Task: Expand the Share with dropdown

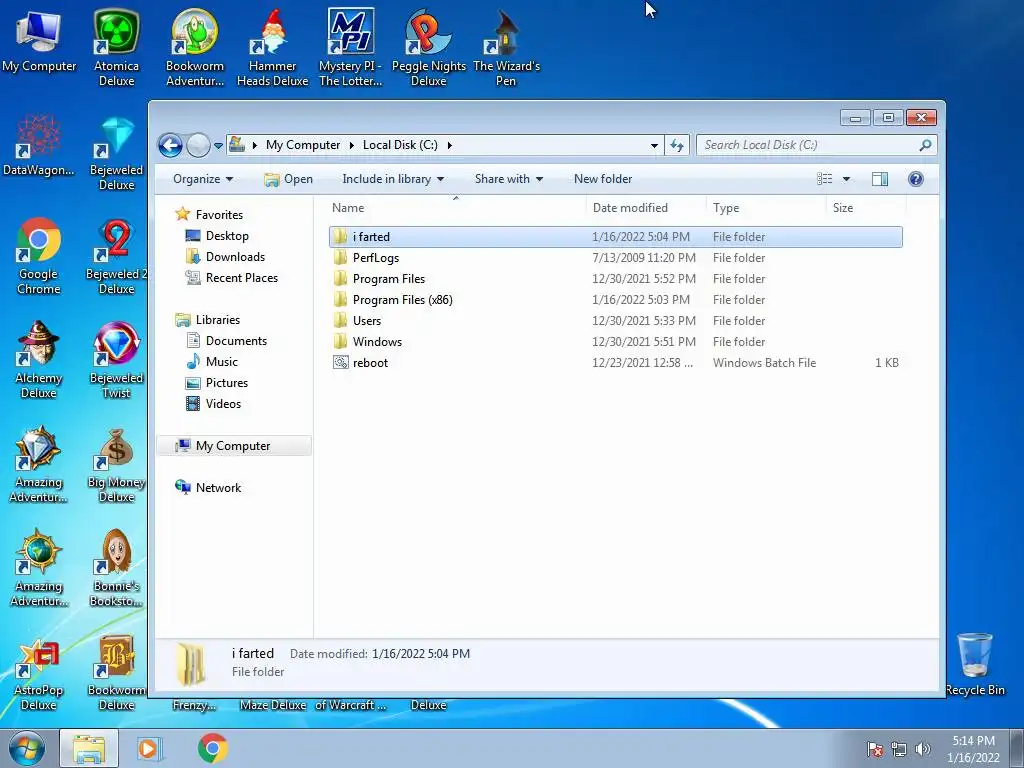Action: click(x=509, y=179)
